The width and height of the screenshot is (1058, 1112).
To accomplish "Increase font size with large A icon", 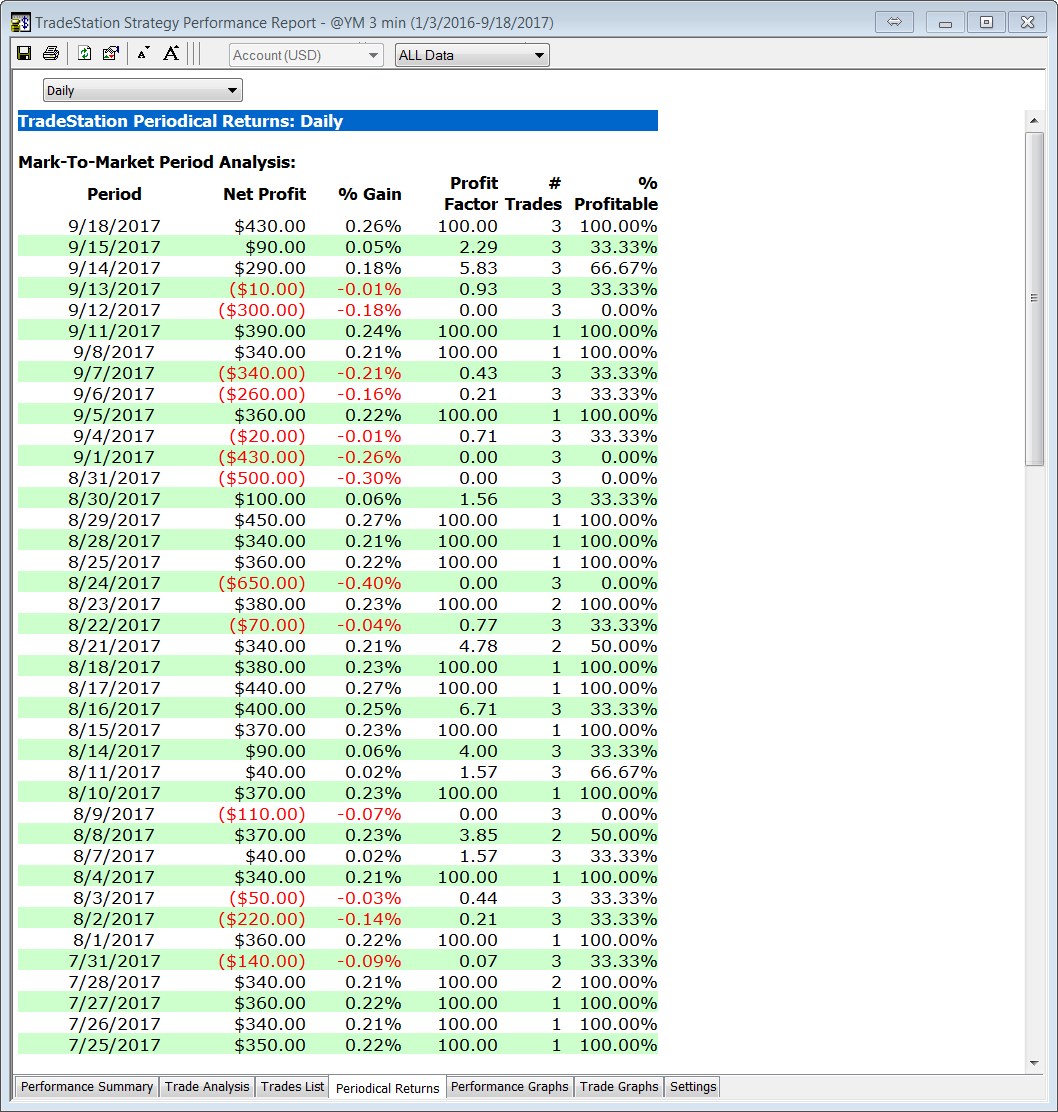I will pyautogui.click(x=171, y=54).
